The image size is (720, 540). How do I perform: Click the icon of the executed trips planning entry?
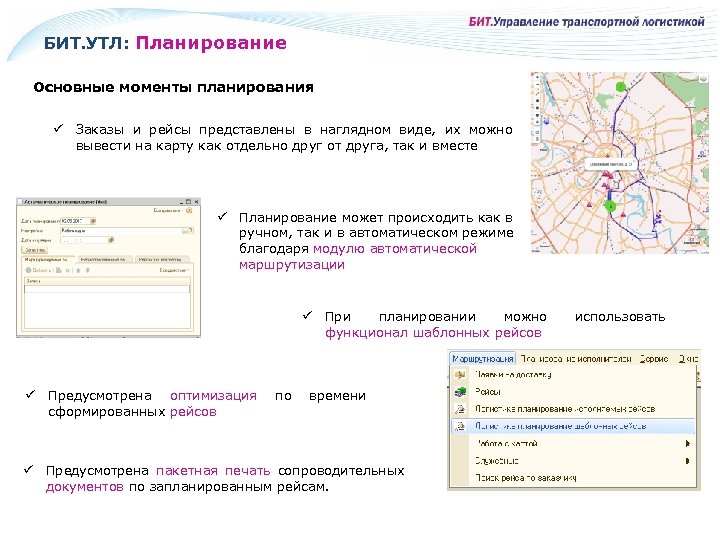coord(460,409)
